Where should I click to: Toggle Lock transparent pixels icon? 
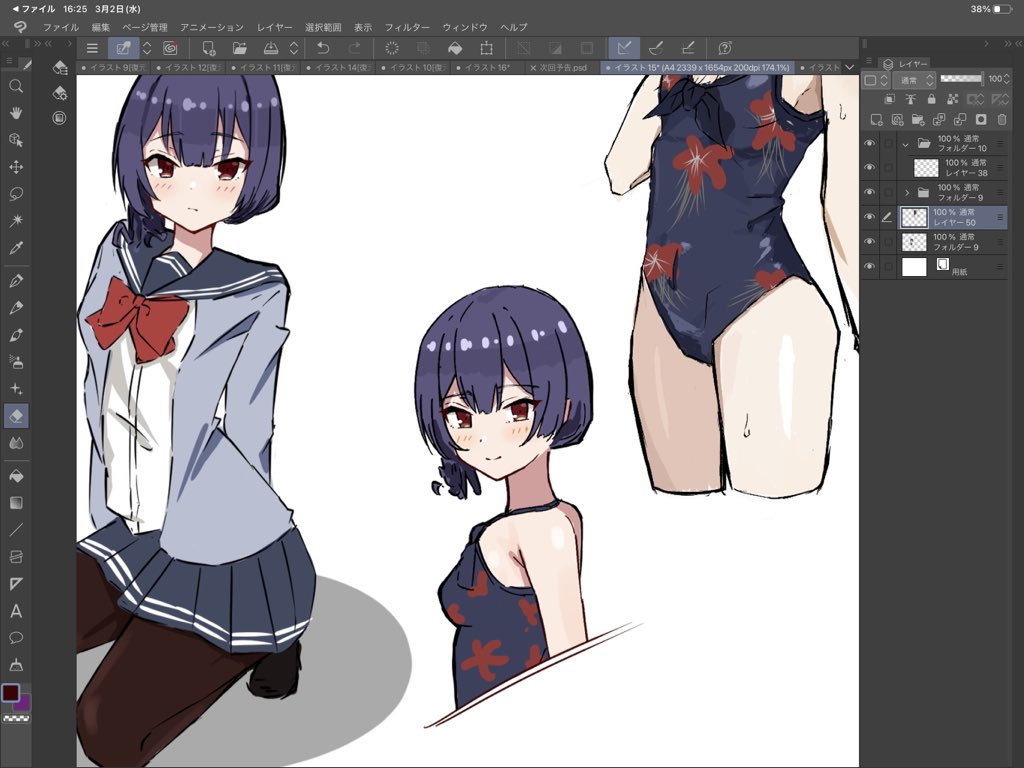click(x=953, y=99)
